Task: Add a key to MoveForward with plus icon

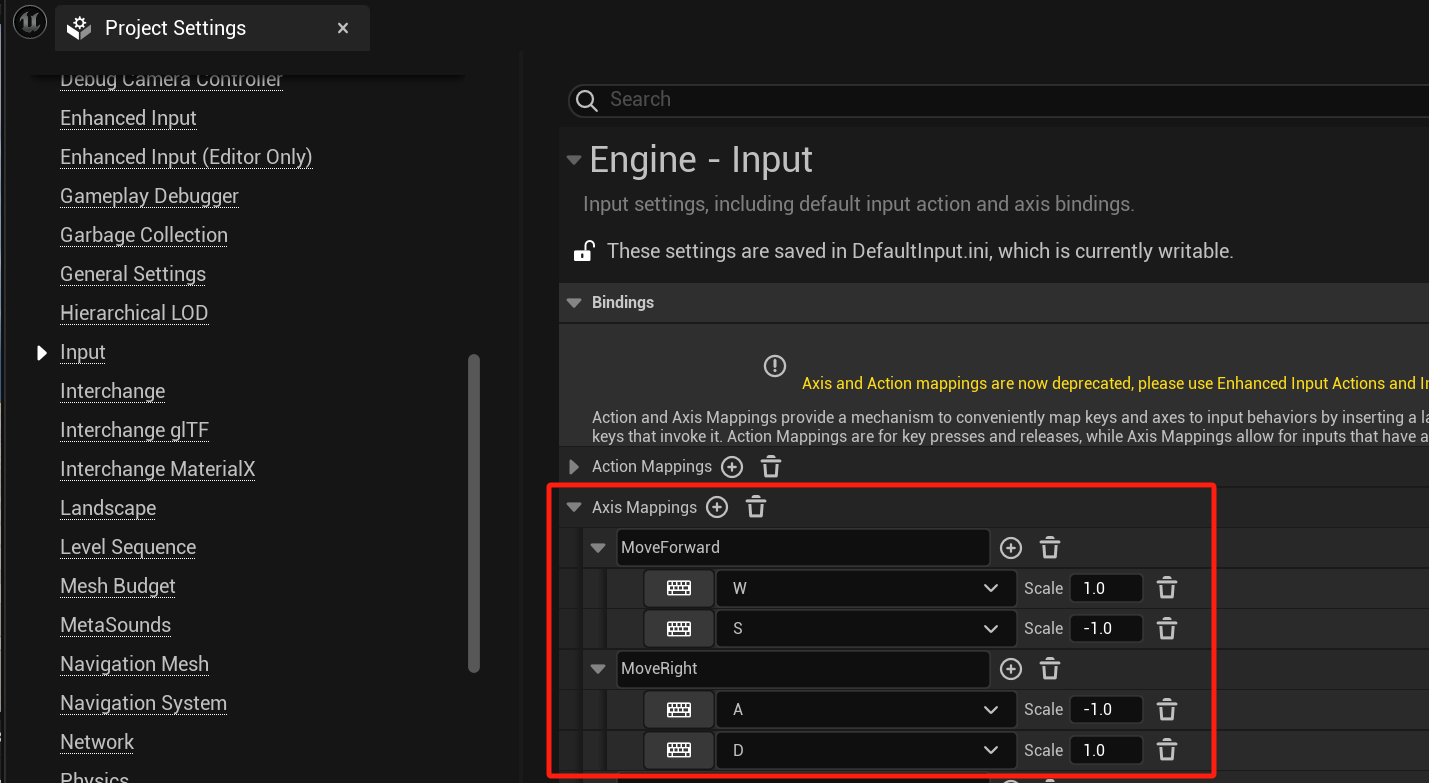Action: click(x=1011, y=548)
